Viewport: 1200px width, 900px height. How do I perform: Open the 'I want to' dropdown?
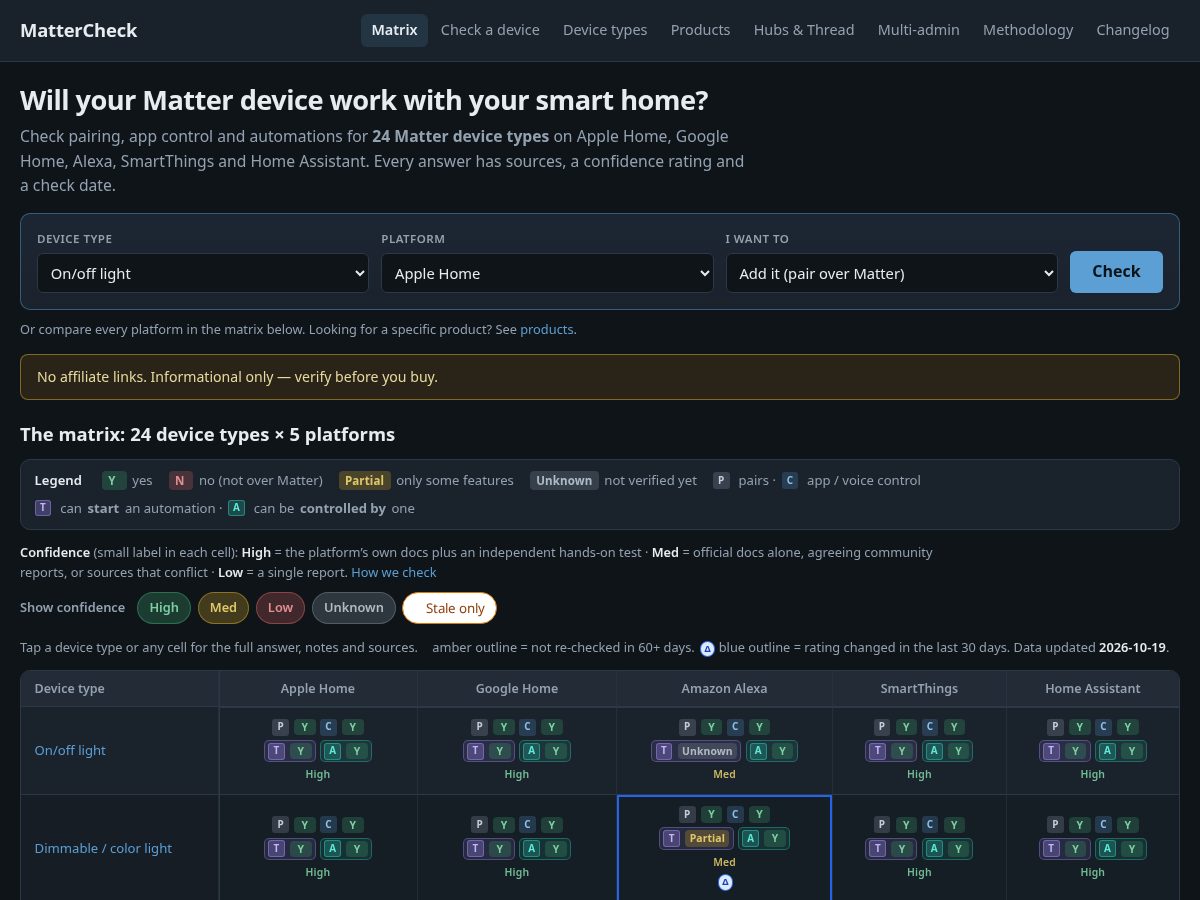(x=891, y=273)
